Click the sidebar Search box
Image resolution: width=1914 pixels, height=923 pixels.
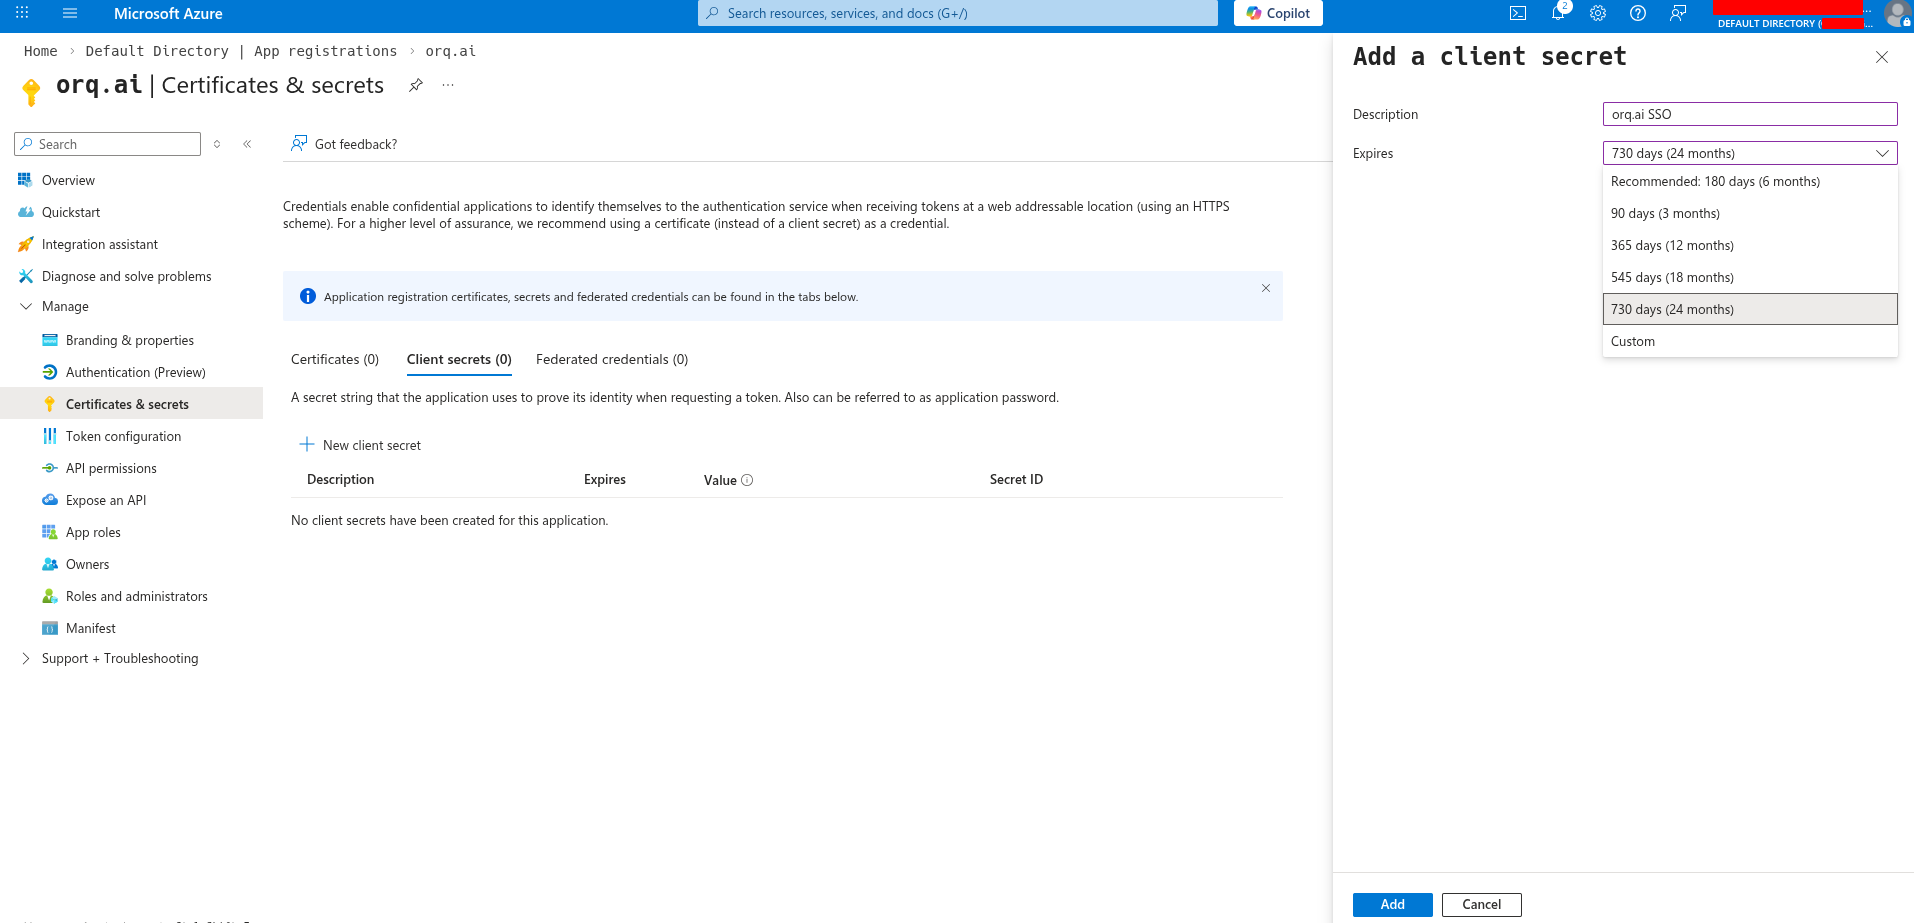click(x=107, y=144)
